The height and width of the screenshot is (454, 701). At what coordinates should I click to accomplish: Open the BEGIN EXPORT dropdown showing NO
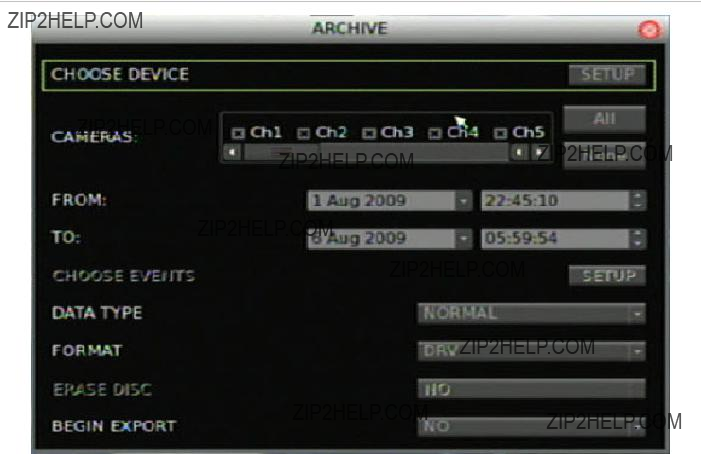coord(531,426)
